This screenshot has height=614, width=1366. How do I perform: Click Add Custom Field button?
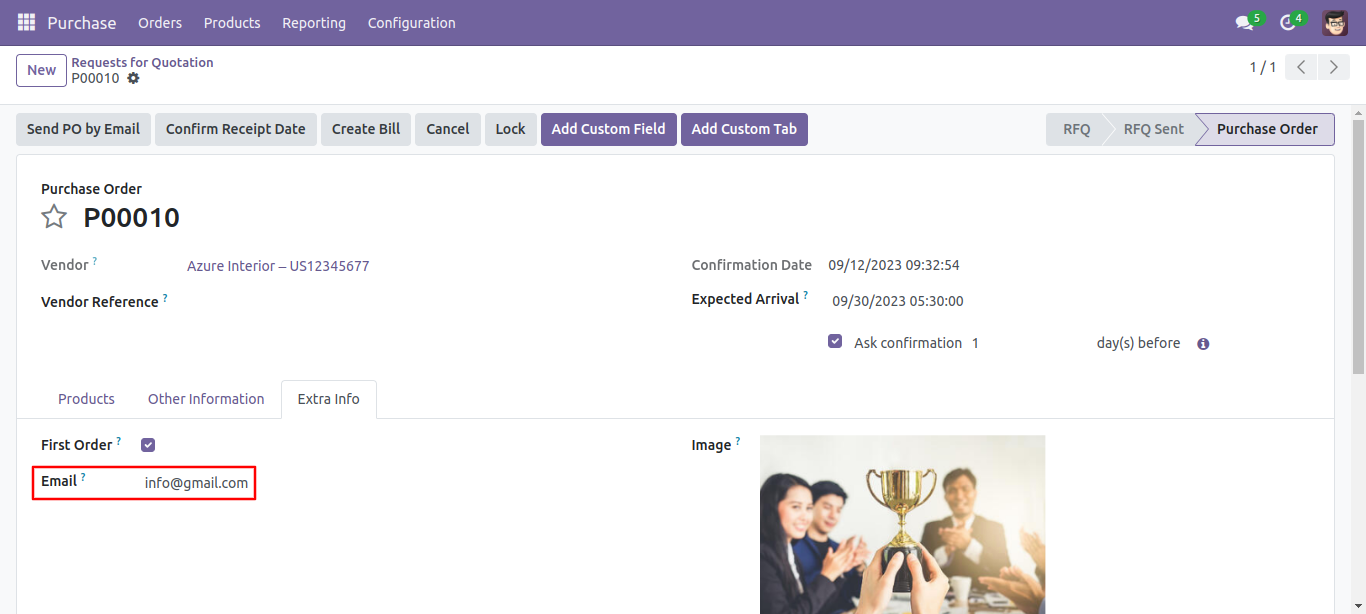click(x=609, y=129)
